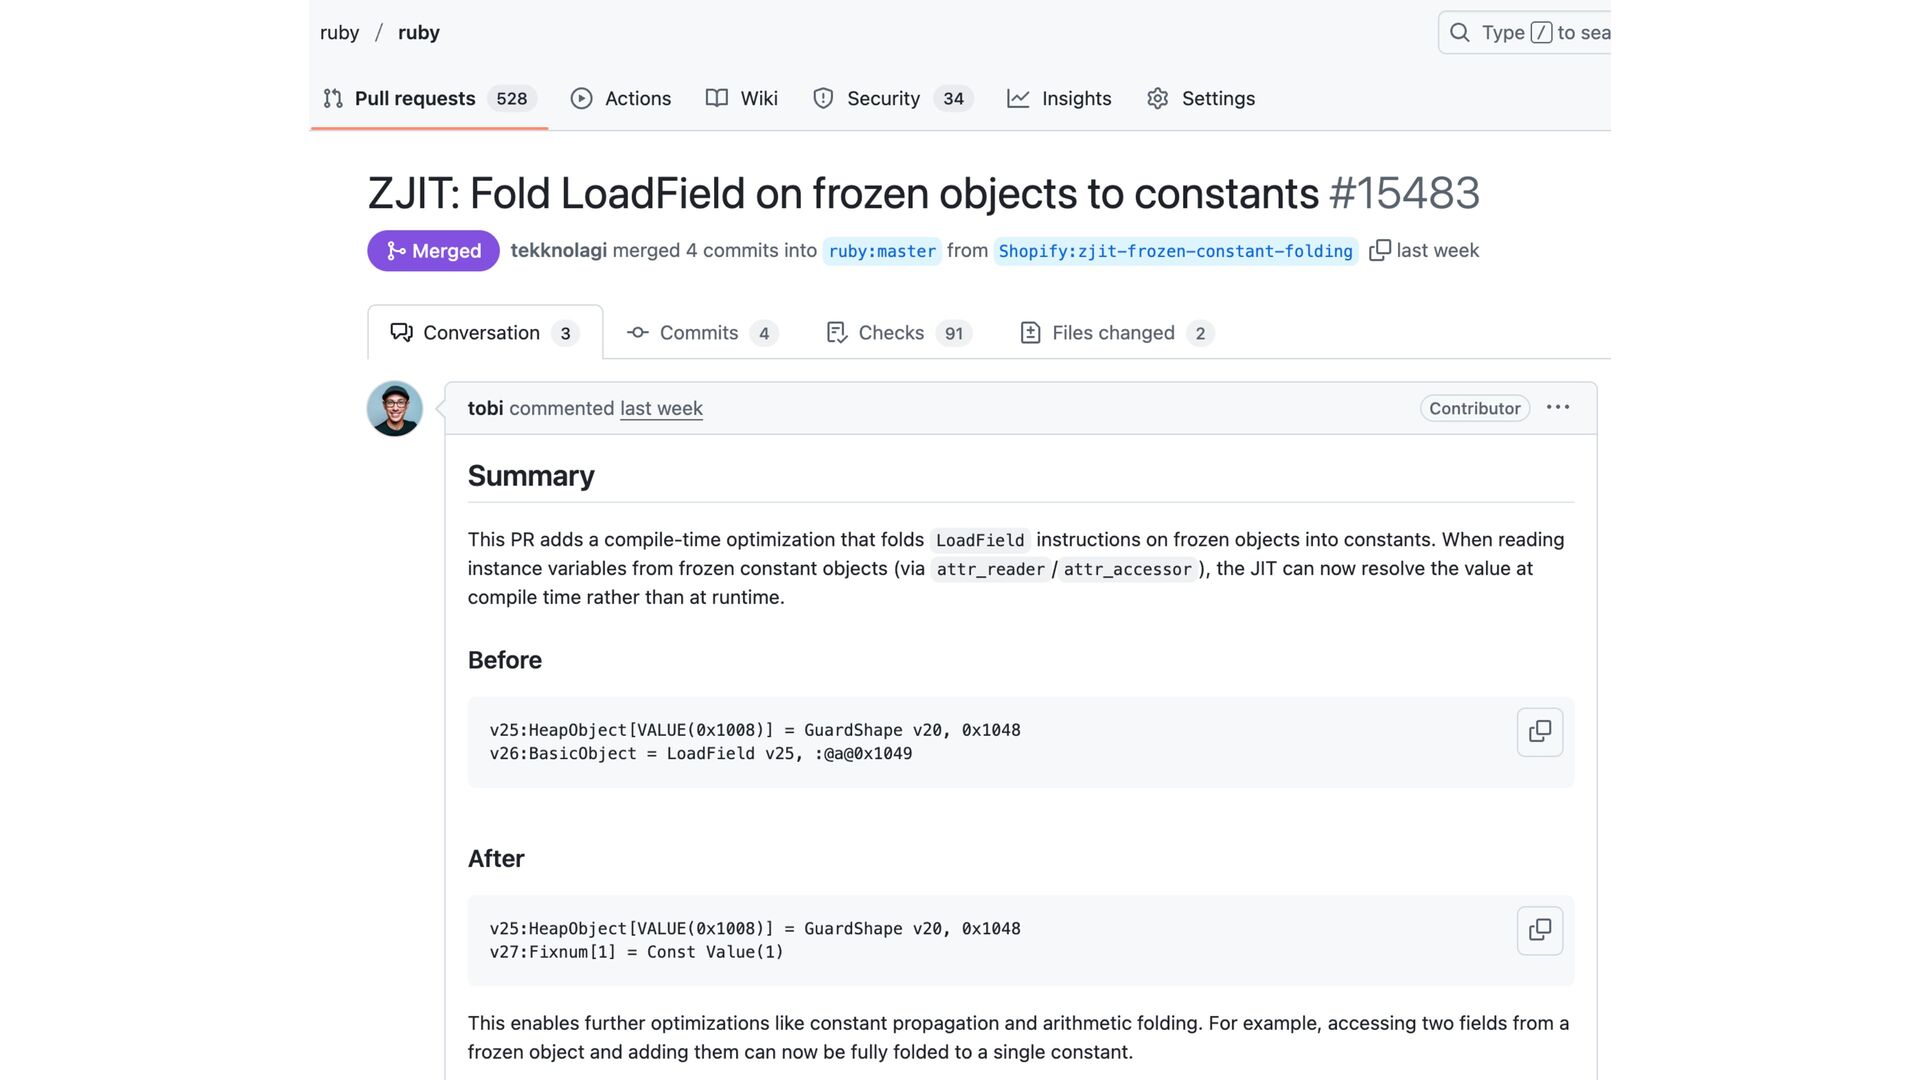Copy the head branch name icon
This screenshot has height=1080, width=1920.
tap(1379, 250)
